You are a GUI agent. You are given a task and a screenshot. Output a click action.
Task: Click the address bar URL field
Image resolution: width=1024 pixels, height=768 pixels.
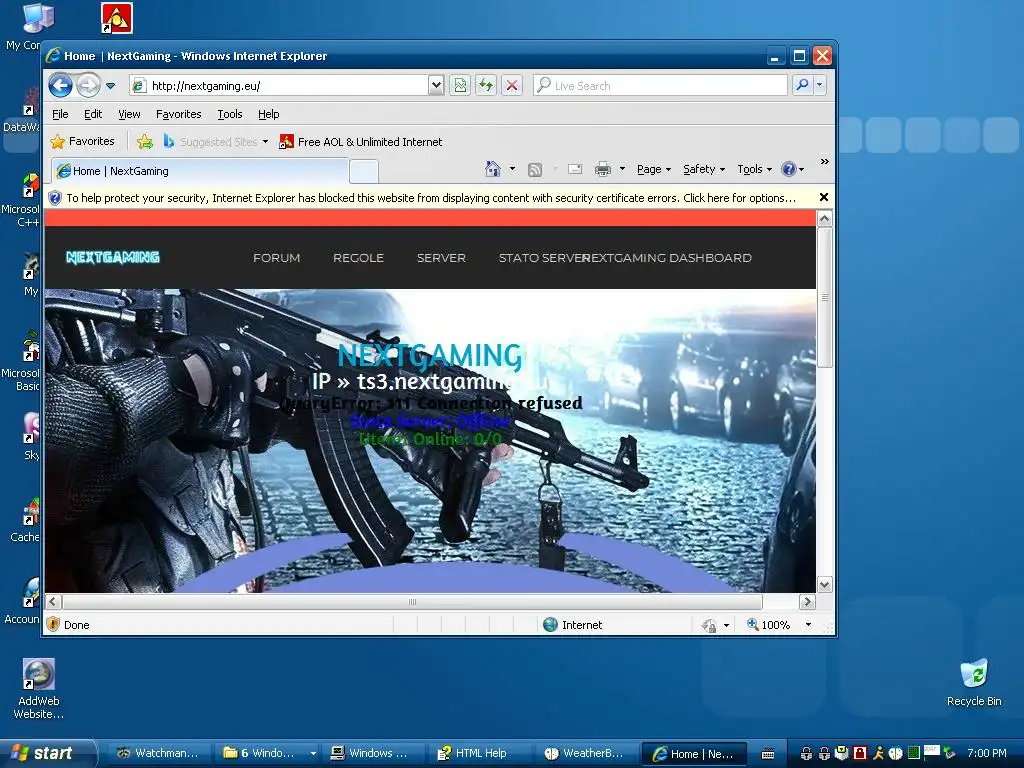[x=279, y=86]
